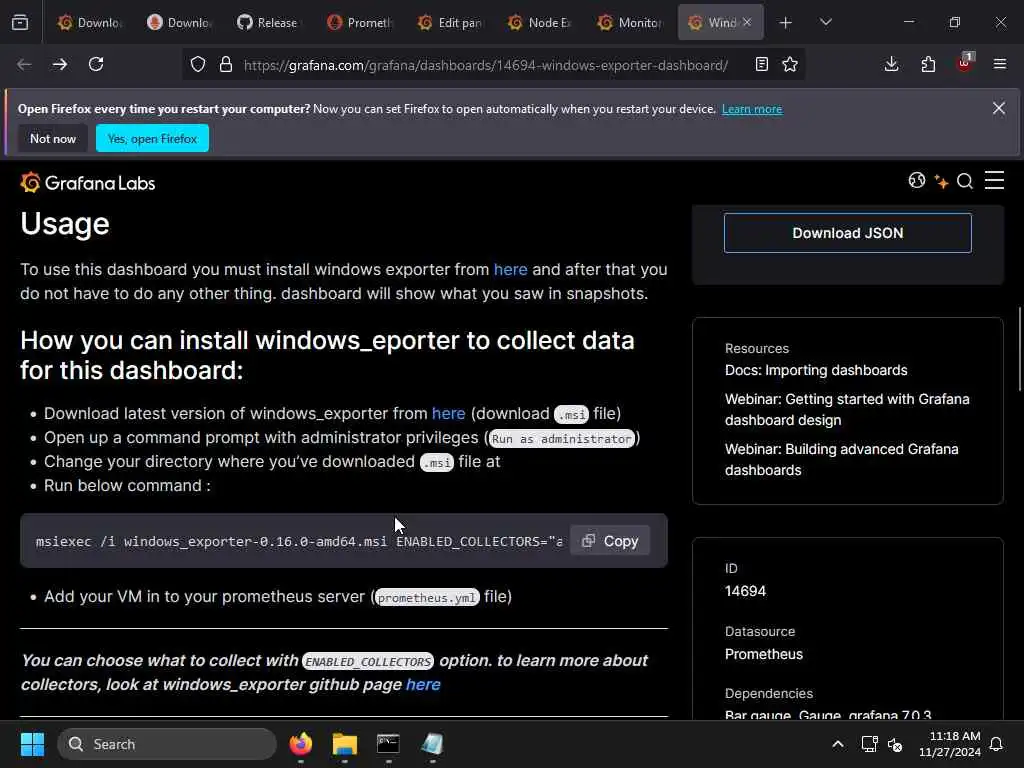Open the Windows Start menu
This screenshot has height=768, width=1024.
coord(32,744)
